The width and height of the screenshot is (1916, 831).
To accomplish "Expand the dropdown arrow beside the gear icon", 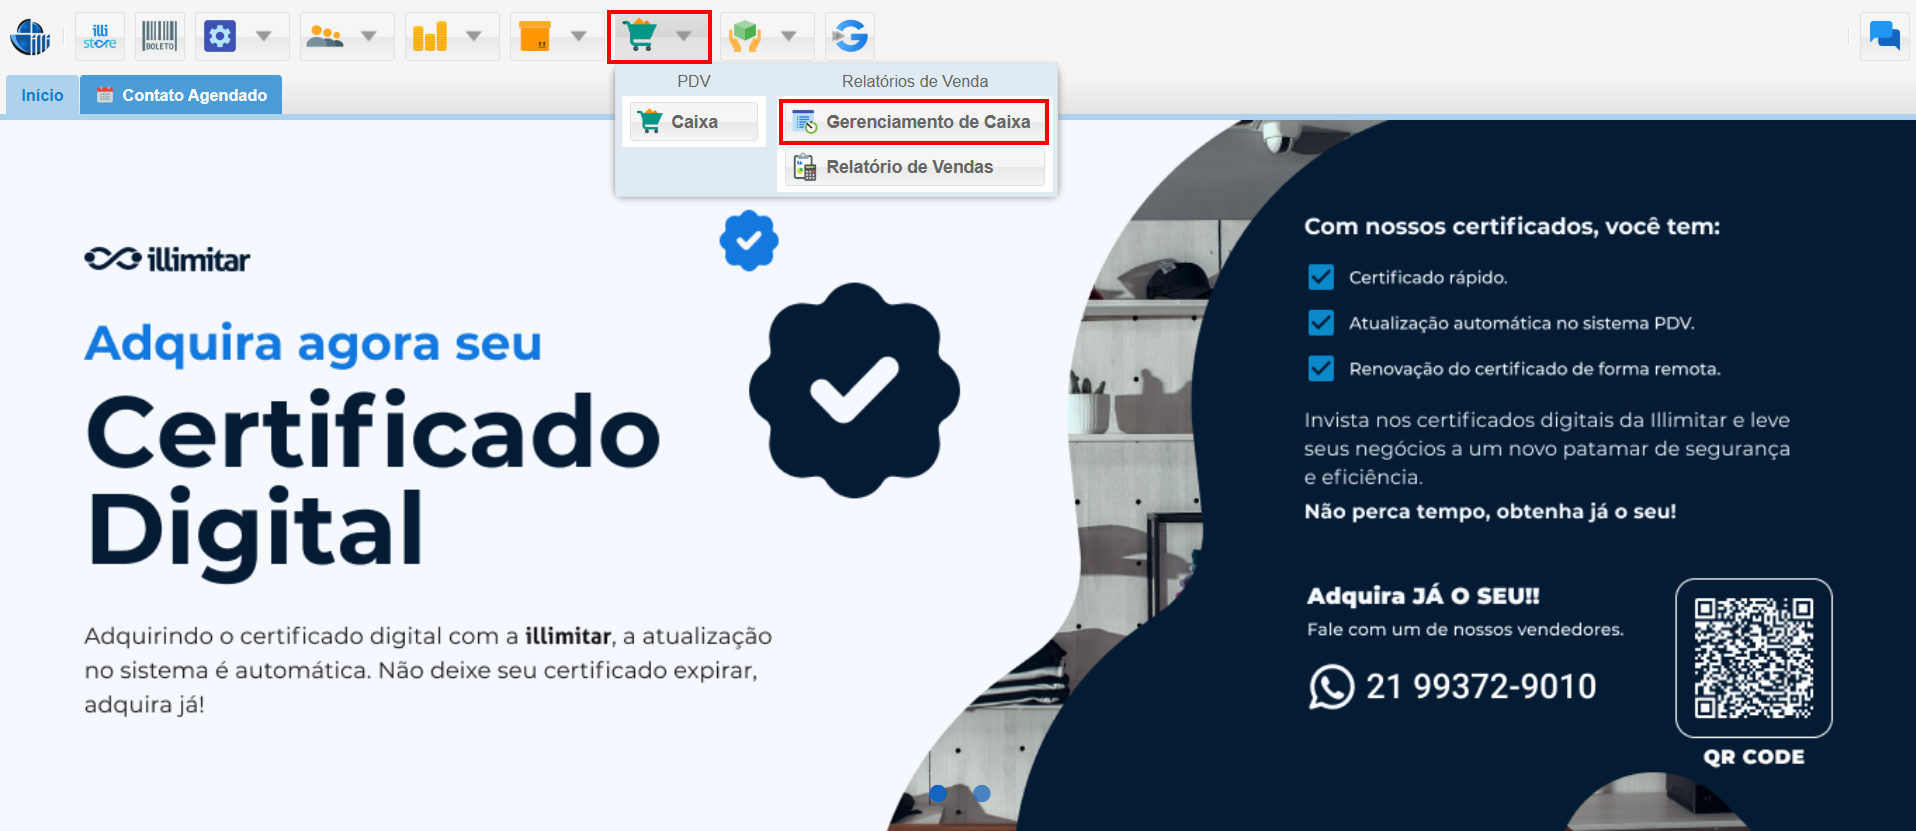I will [x=264, y=37].
